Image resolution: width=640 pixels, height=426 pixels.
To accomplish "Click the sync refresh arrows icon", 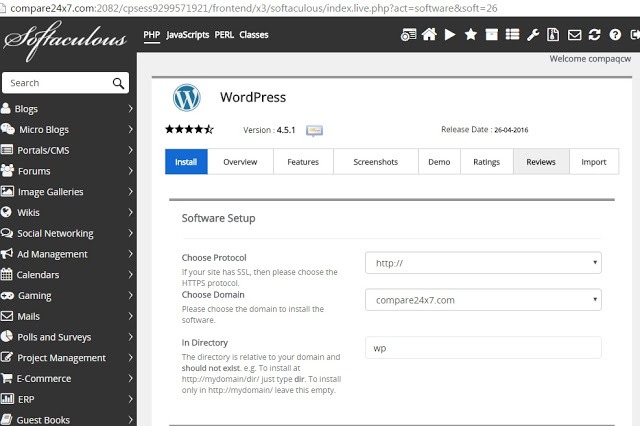I will [x=595, y=35].
